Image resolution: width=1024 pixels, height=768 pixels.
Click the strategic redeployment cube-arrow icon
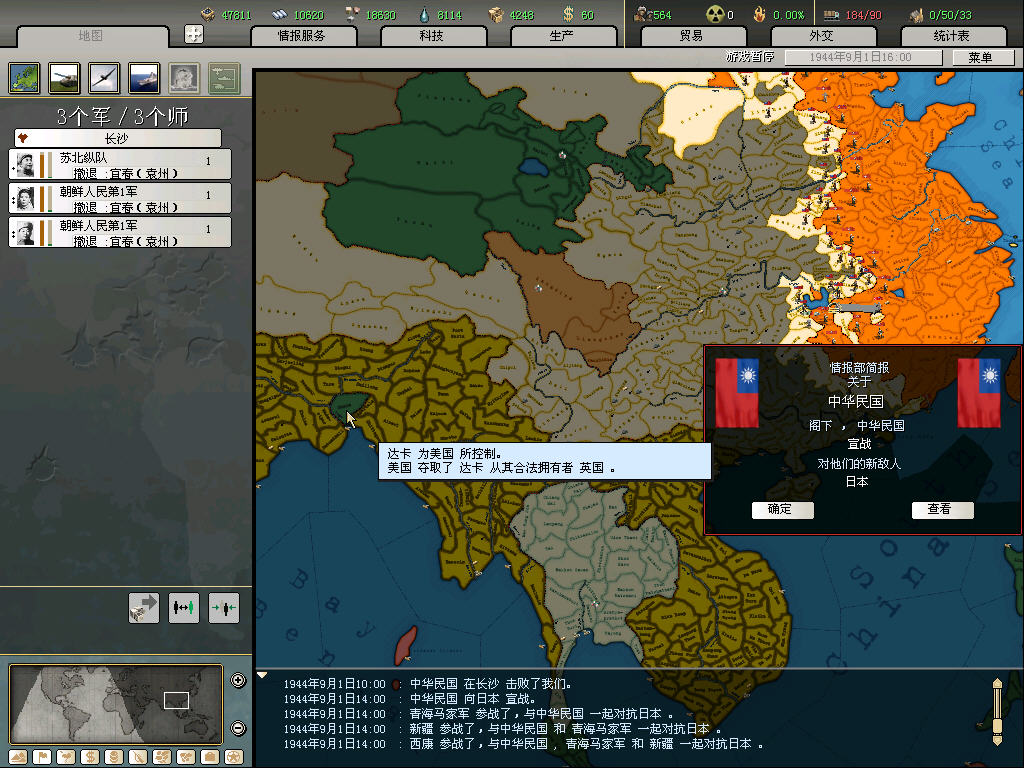click(144, 607)
